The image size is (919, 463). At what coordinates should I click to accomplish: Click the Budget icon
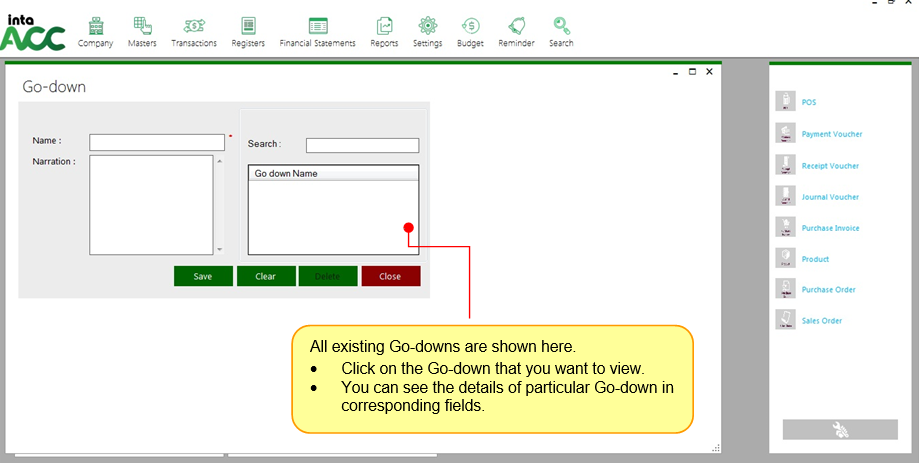click(470, 27)
